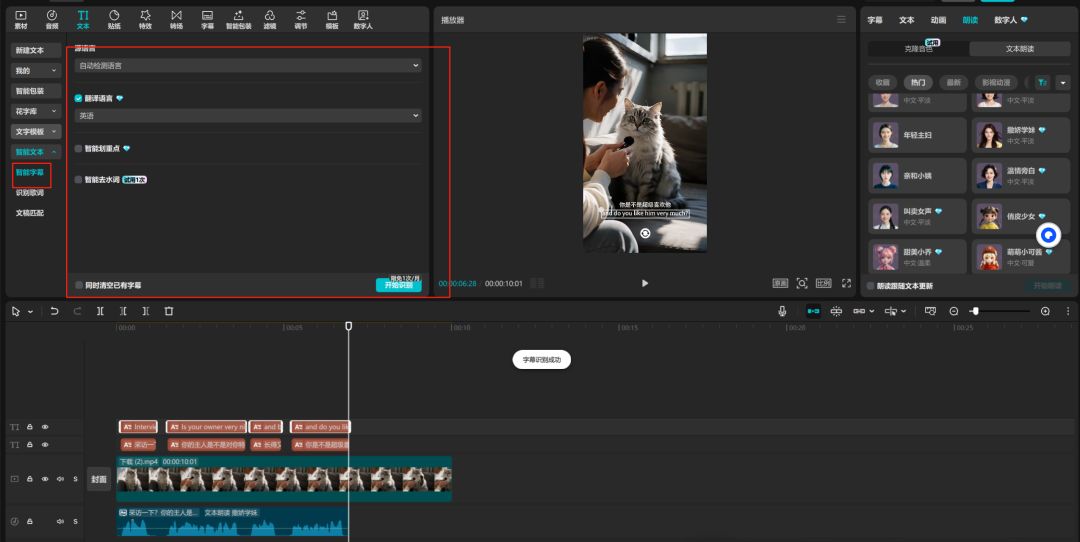Viewport: 1080px width, 542px height.
Task: Switch to the 动画 tab in right panel
Action: 938,20
